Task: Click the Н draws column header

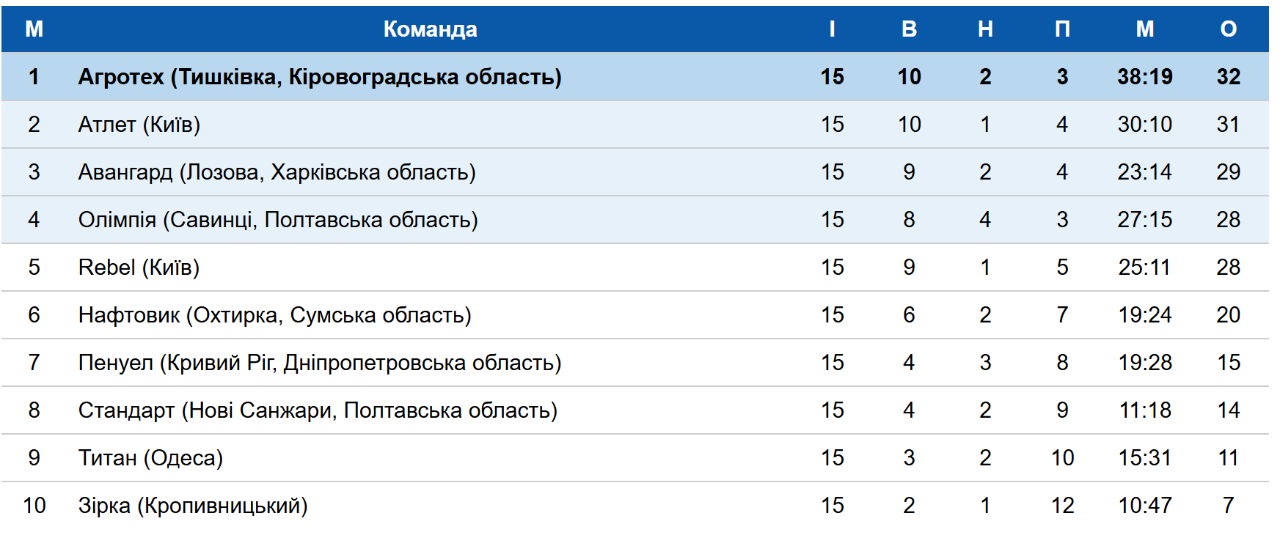Action: click(985, 30)
